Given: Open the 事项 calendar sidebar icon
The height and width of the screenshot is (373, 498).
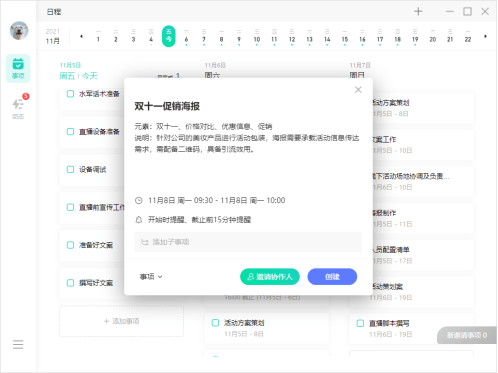Looking at the screenshot, I should coord(18,68).
